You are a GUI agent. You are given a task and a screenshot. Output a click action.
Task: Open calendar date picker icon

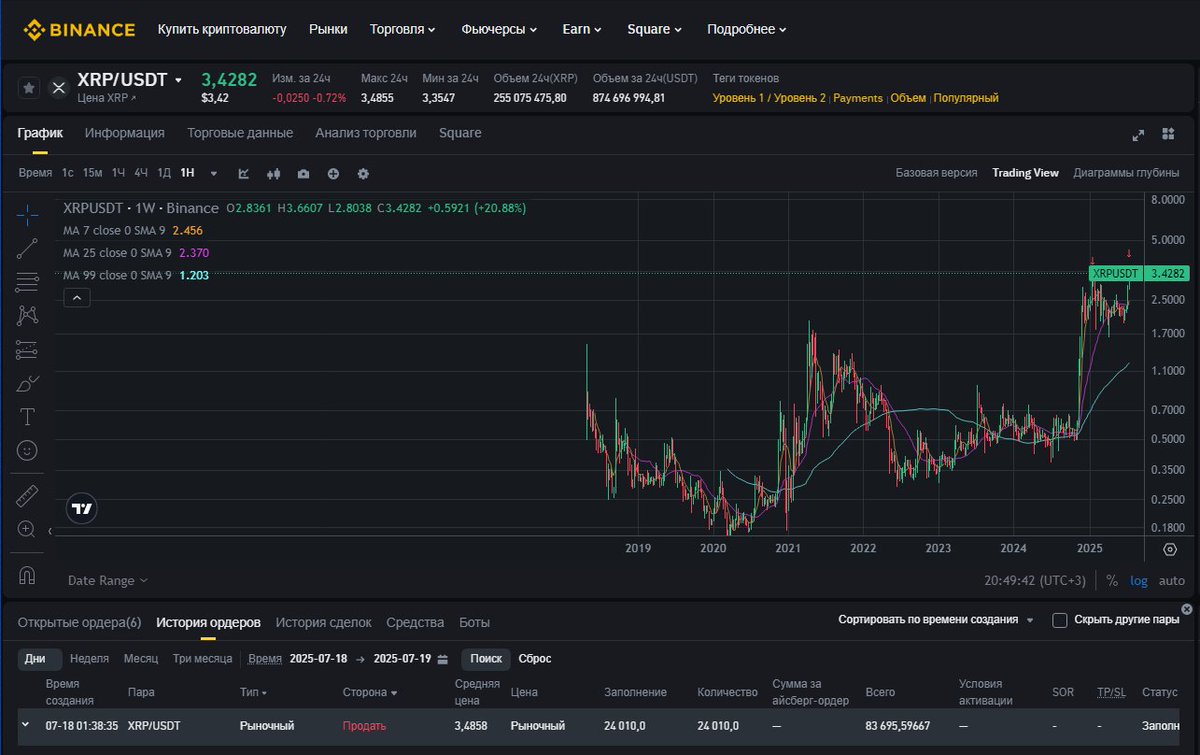coord(443,659)
